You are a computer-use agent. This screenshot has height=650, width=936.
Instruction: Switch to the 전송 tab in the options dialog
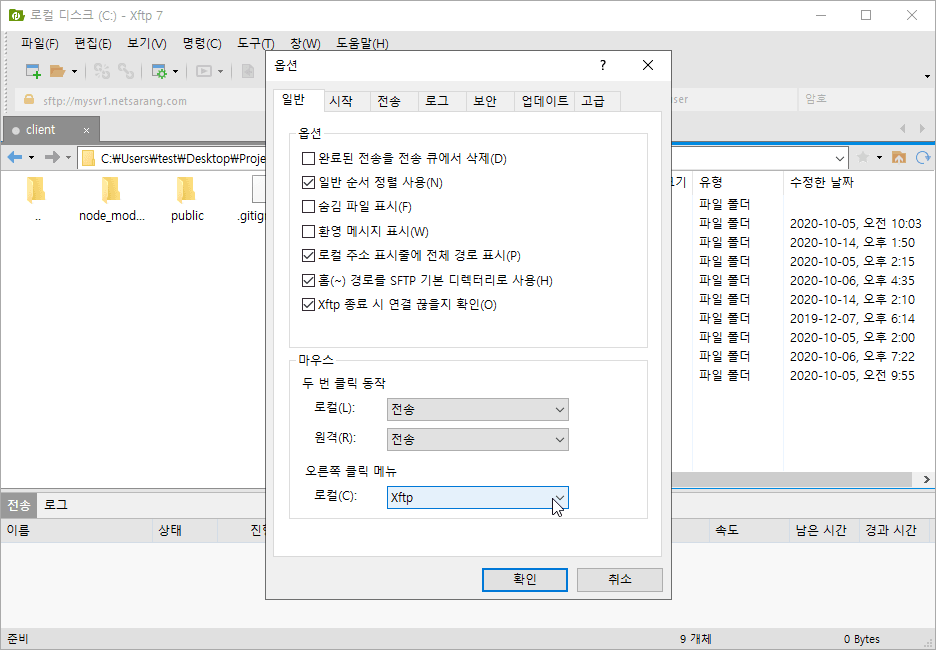[394, 101]
